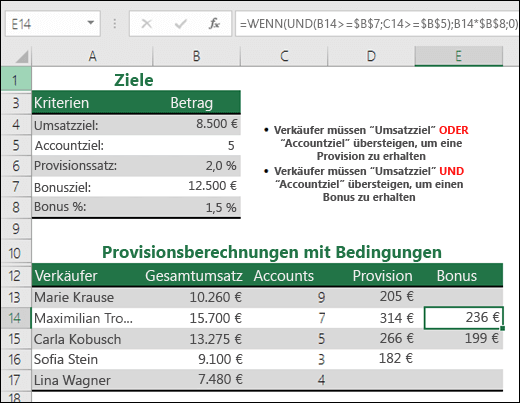Screen dimensions: 520x403
Task: Select row 14 header
Action: coord(16,318)
